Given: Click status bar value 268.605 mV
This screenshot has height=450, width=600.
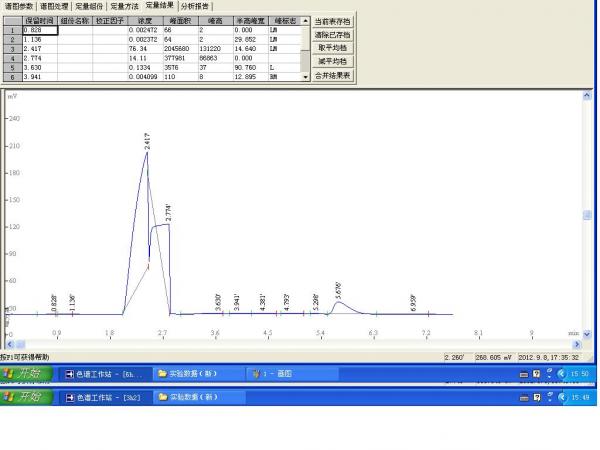Looking at the screenshot, I should pos(493,357).
